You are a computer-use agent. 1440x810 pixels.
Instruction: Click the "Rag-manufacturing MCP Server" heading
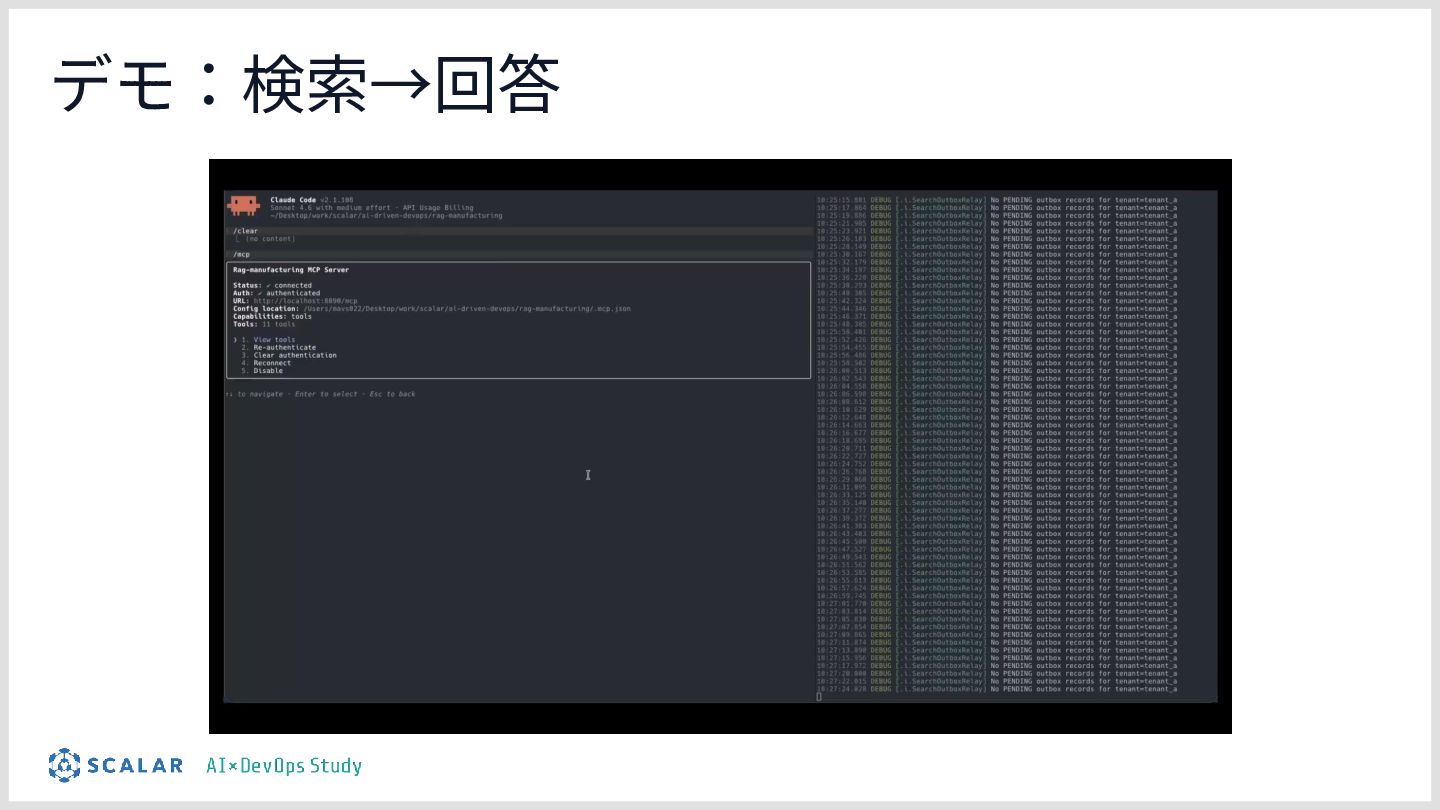tap(291, 270)
